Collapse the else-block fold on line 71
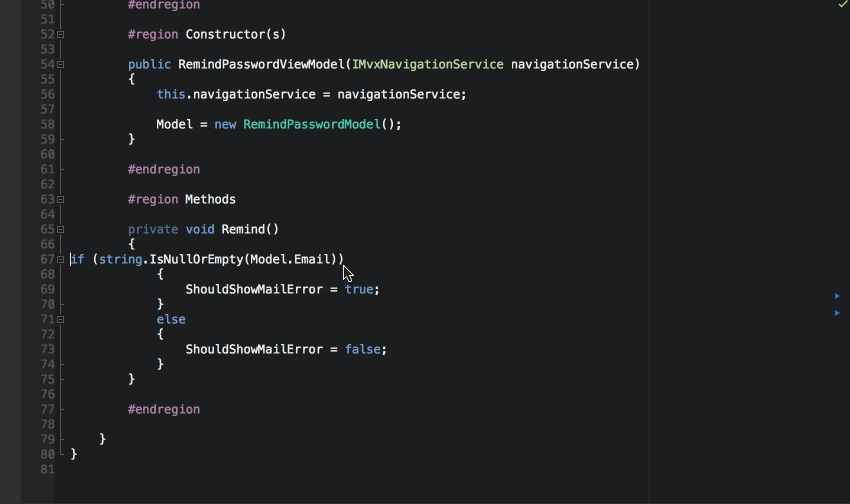 (61, 320)
